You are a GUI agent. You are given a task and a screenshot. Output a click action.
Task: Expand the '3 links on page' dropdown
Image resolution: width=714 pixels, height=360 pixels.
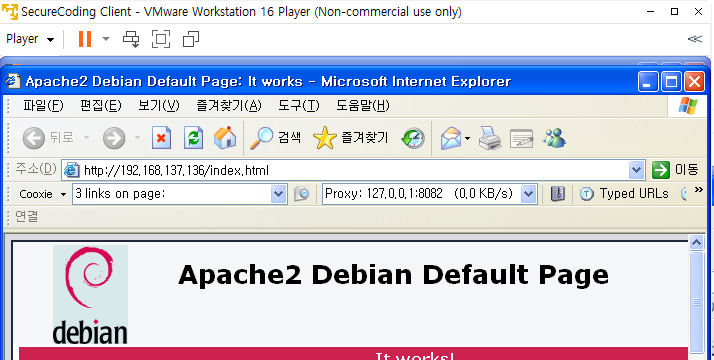click(279, 194)
